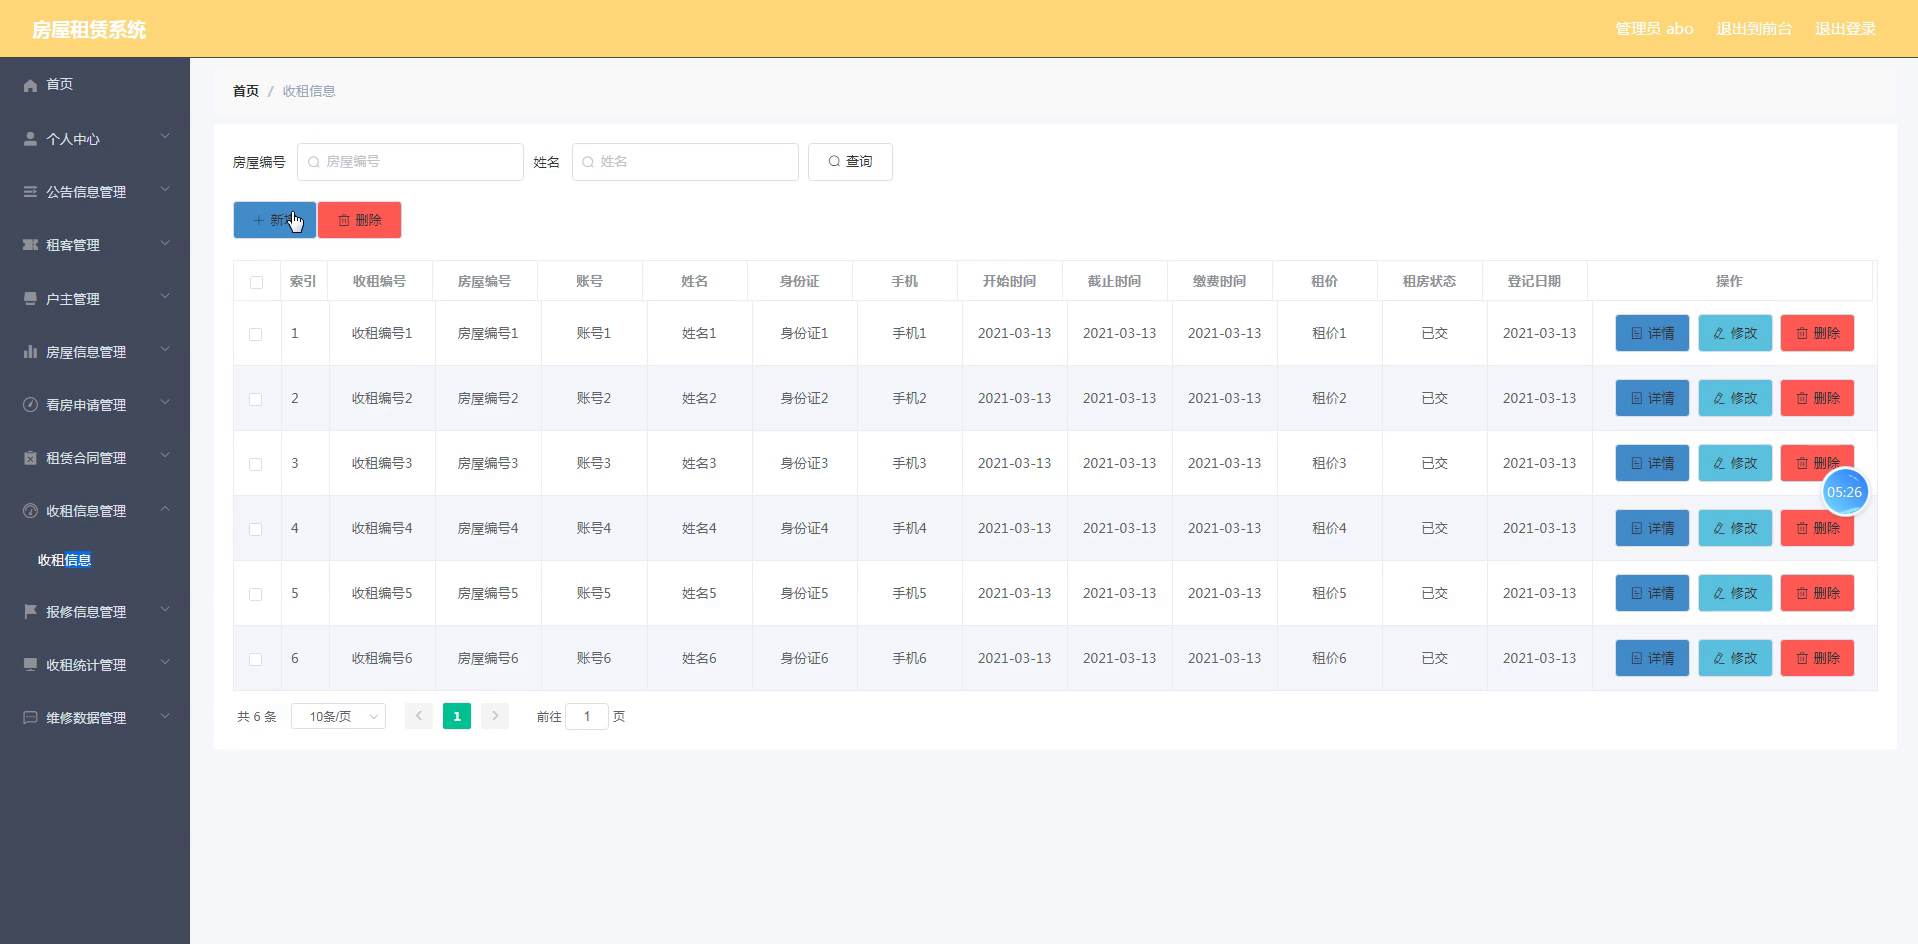This screenshot has height=944, width=1918.
Task: Click the blue 新增 button
Action: (275, 220)
